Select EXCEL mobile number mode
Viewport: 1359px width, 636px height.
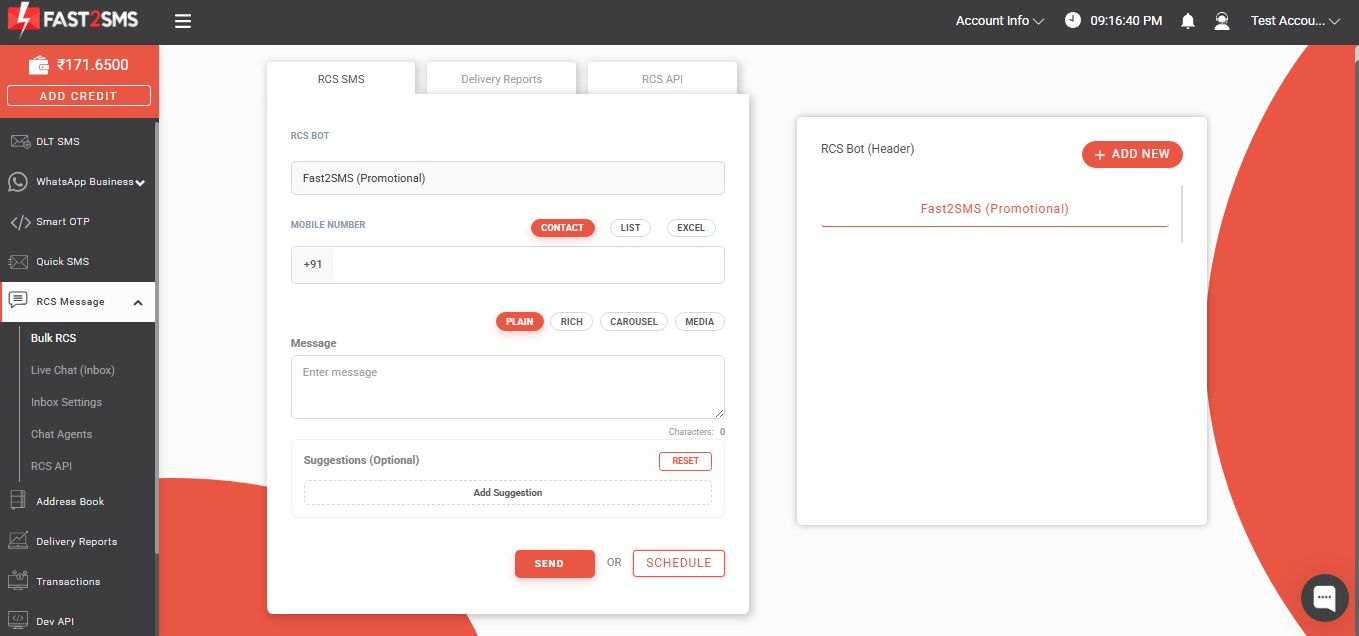pos(691,228)
